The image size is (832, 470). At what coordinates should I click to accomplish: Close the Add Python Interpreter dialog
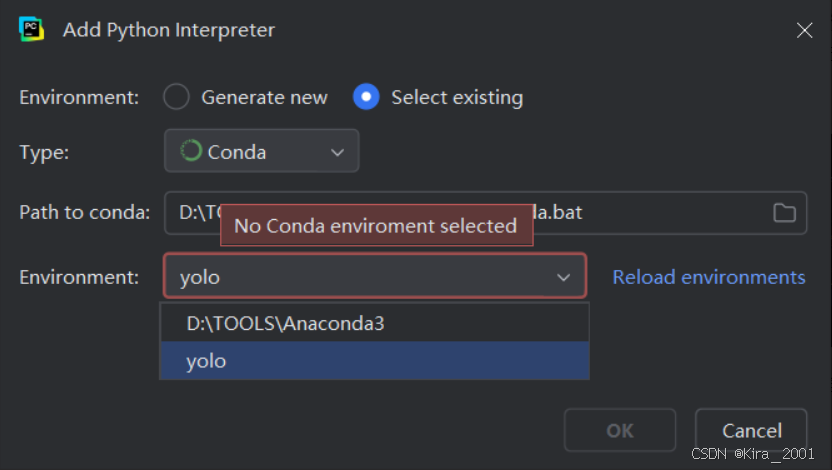coord(804,30)
